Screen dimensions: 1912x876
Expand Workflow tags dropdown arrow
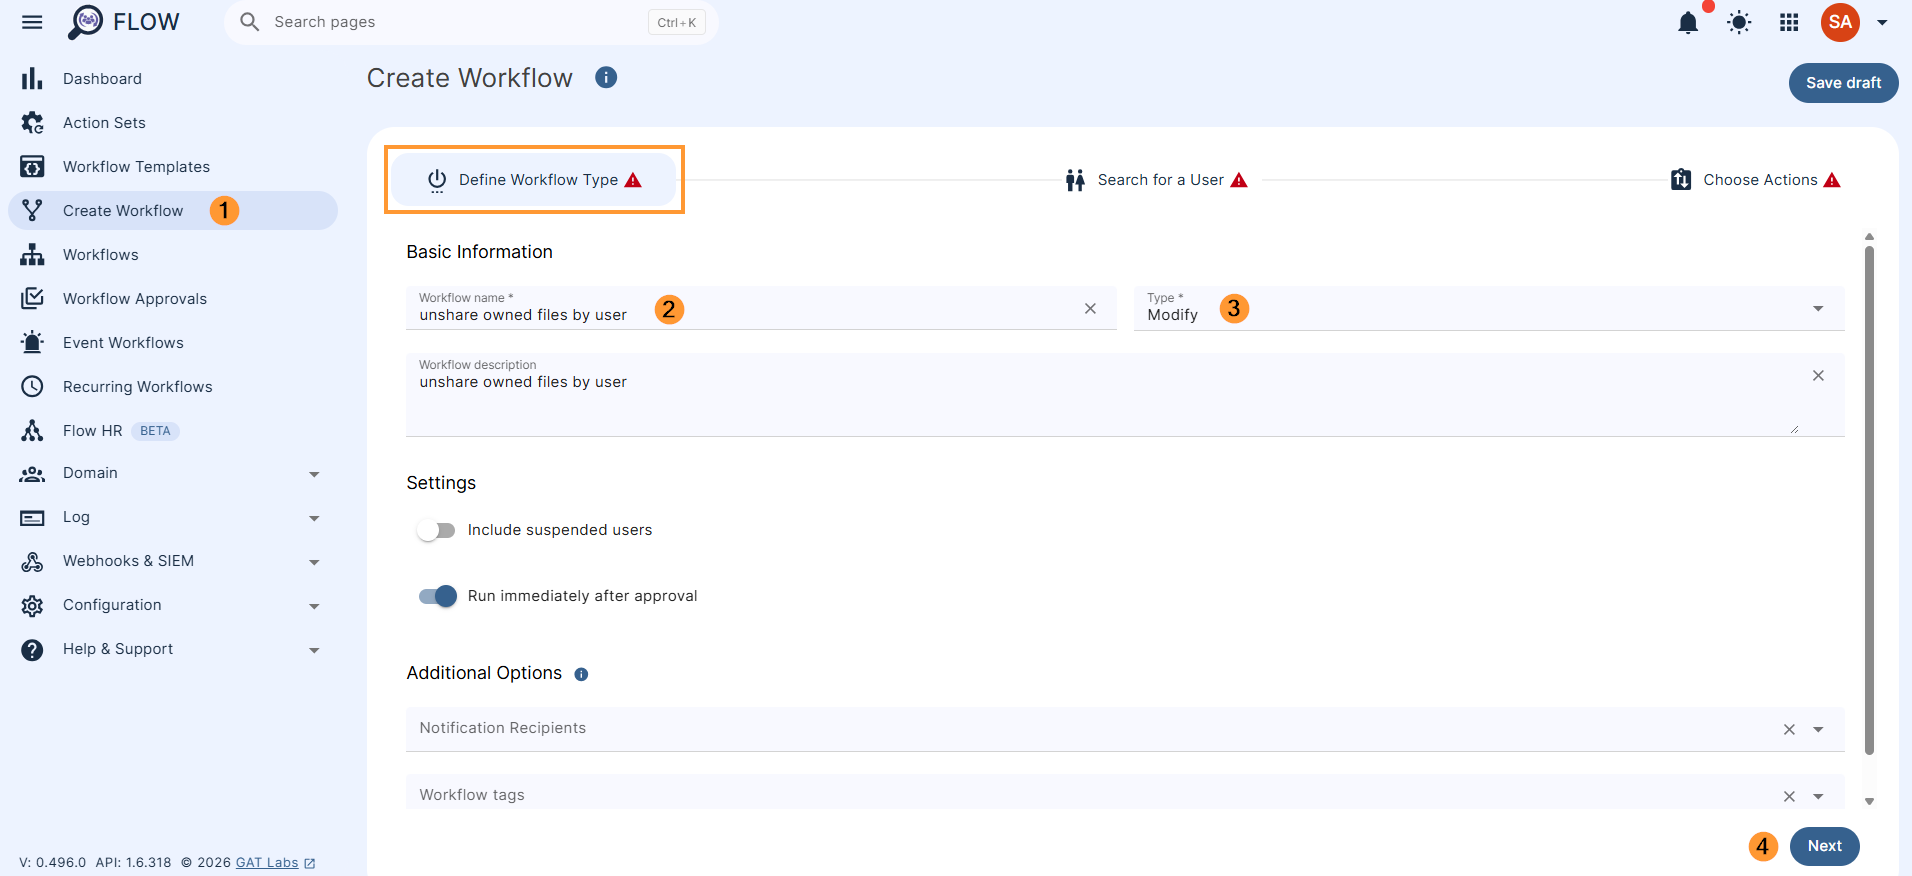(x=1818, y=796)
